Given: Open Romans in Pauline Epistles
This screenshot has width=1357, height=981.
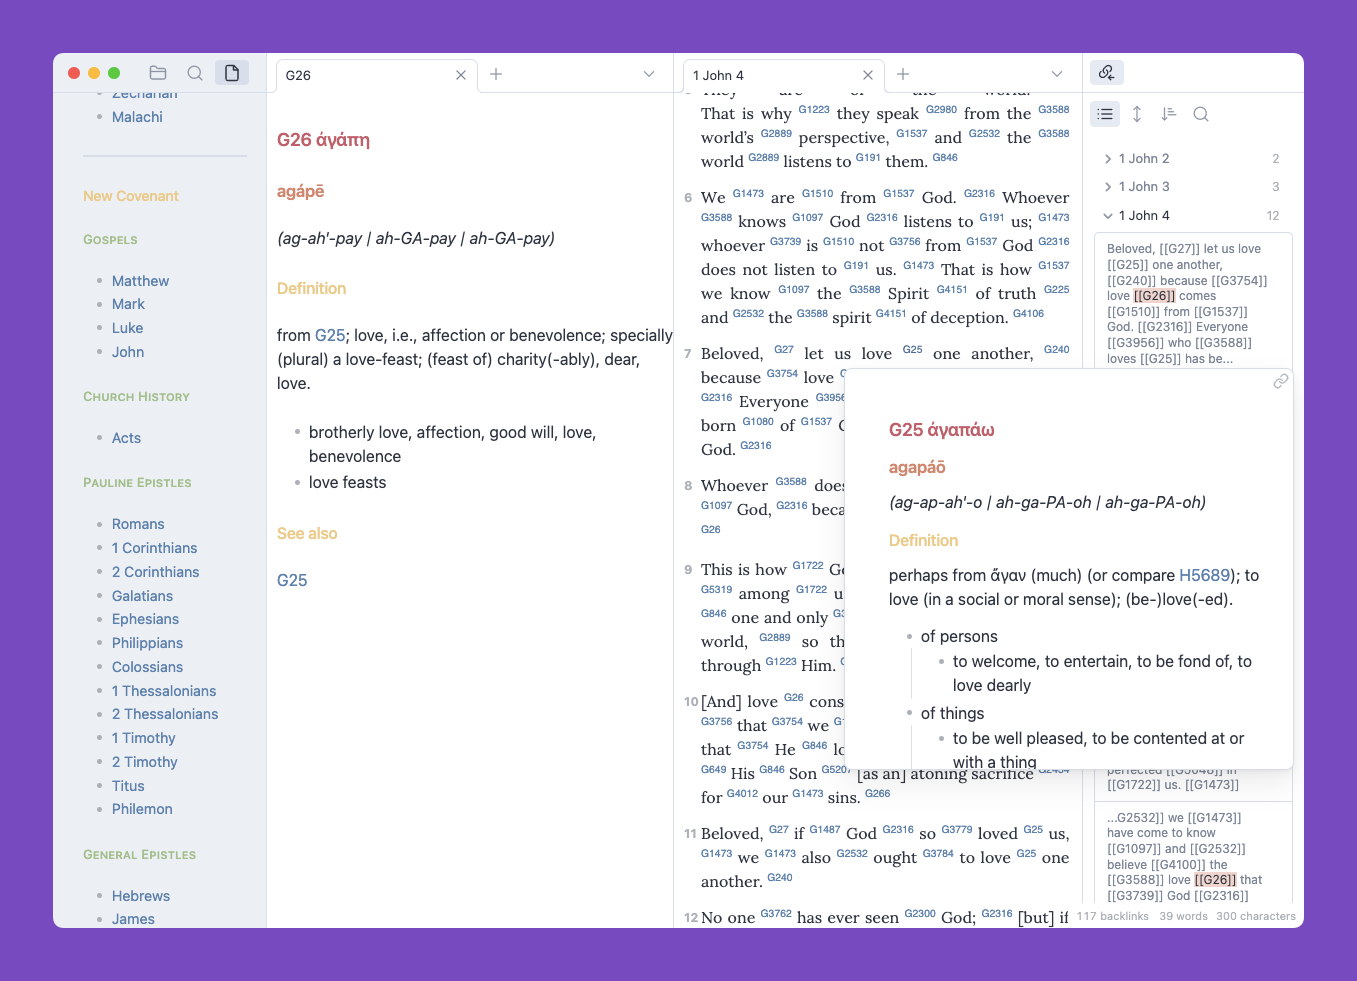Looking at the screenshot, I should tap(138, 524).
